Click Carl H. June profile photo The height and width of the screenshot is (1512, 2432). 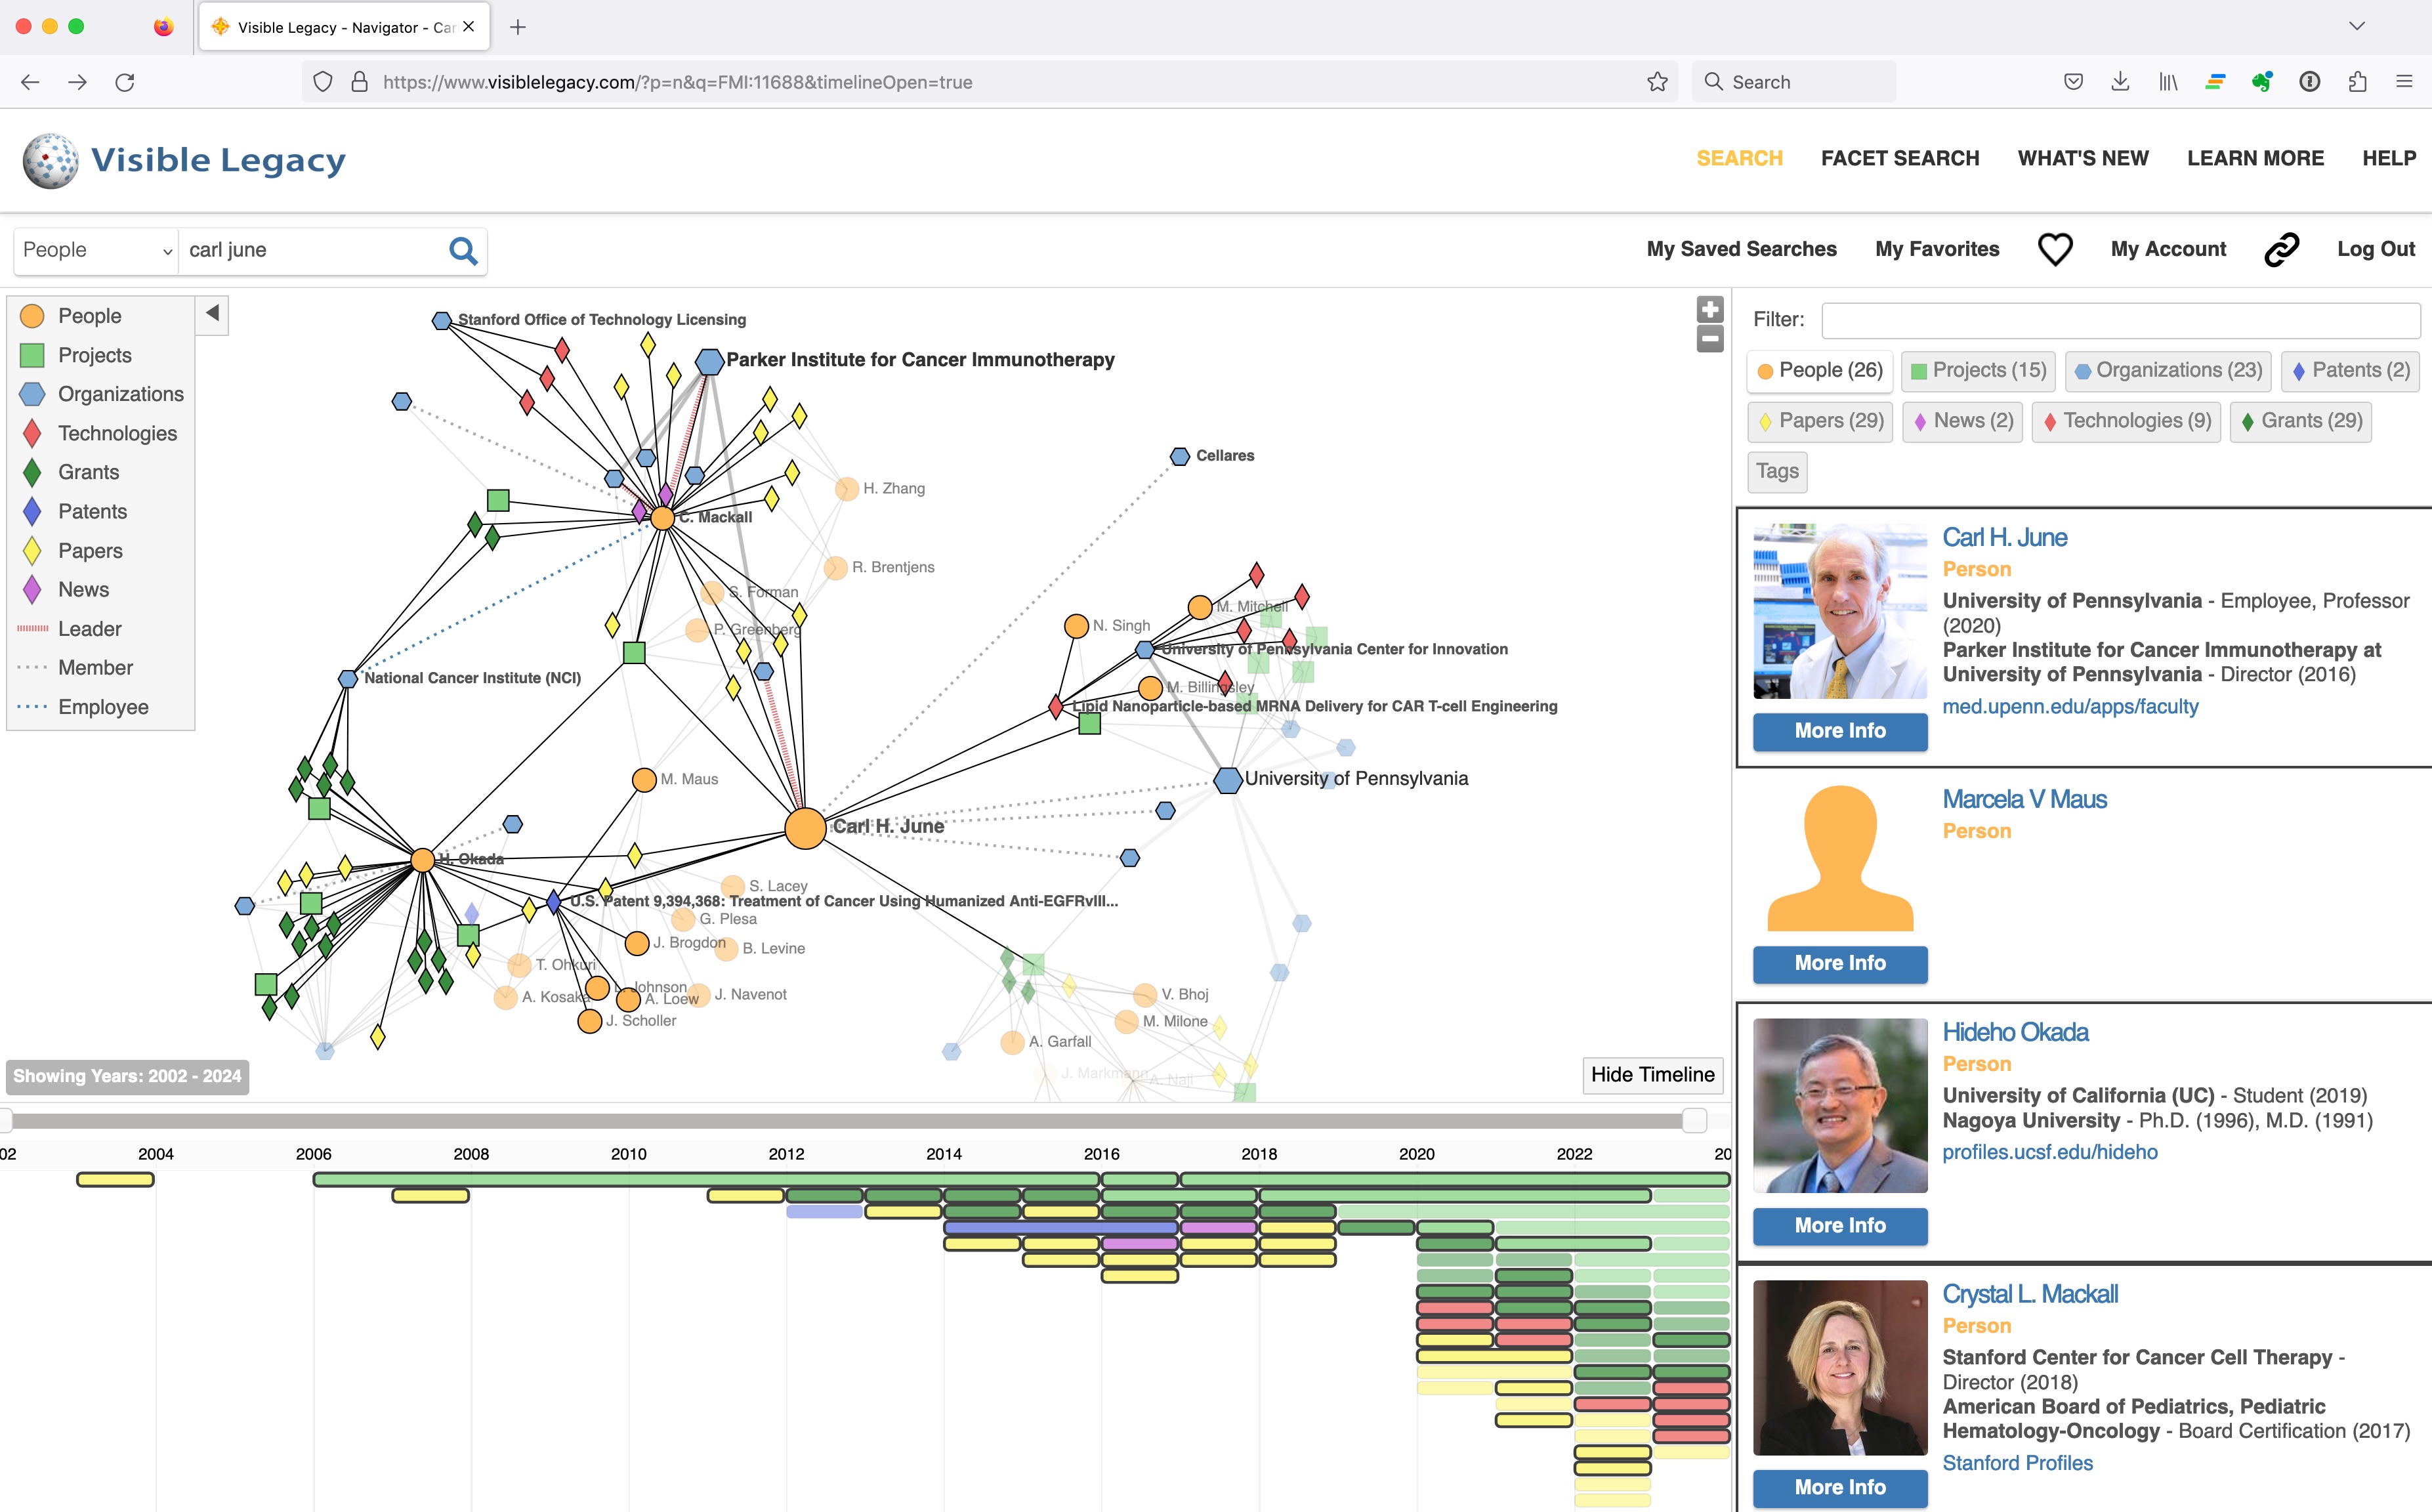[1840, 611]
